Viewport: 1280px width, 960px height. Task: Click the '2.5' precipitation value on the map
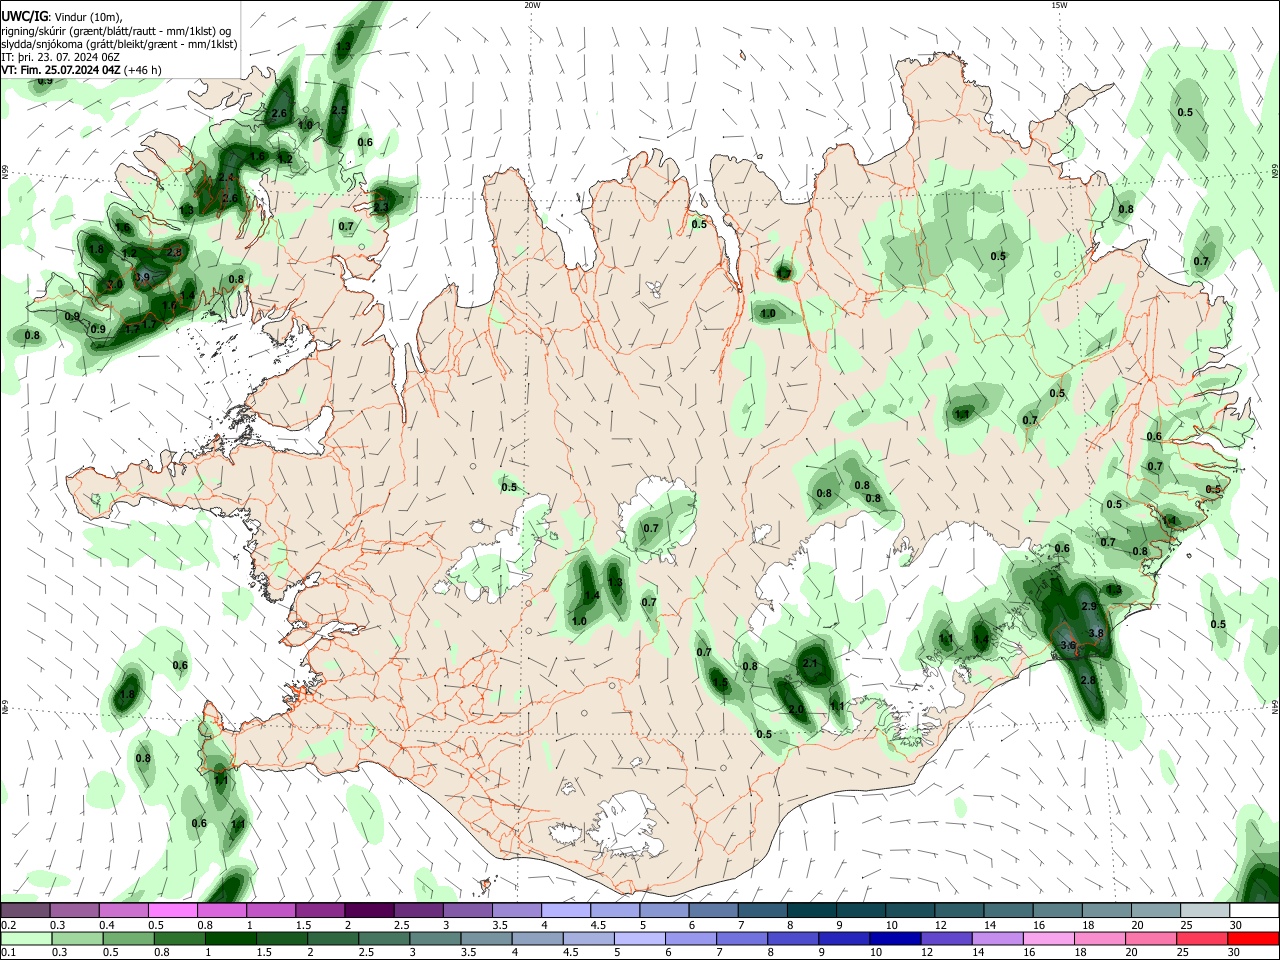click(x=339, y=110)
